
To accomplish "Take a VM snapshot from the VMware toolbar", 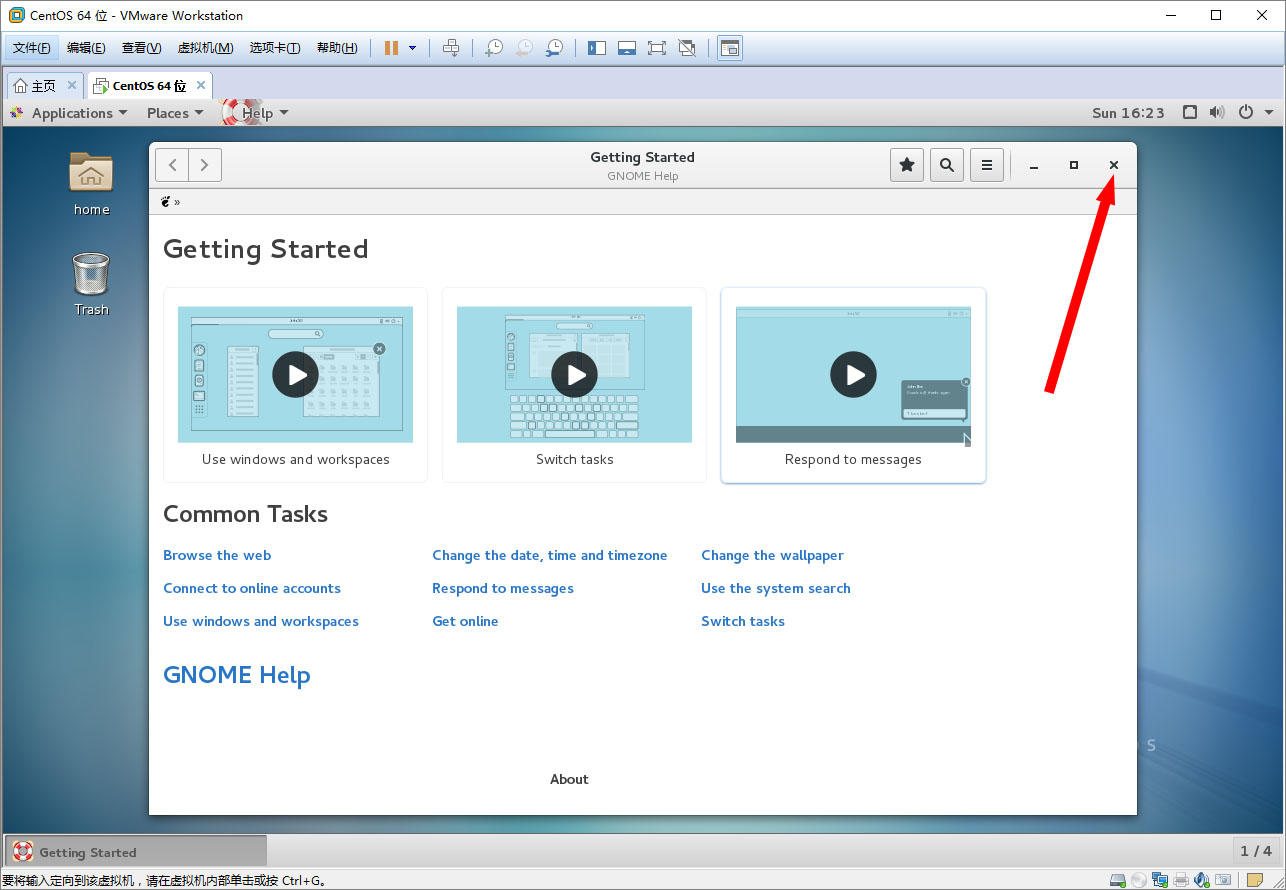I will [x=493, y=48].
